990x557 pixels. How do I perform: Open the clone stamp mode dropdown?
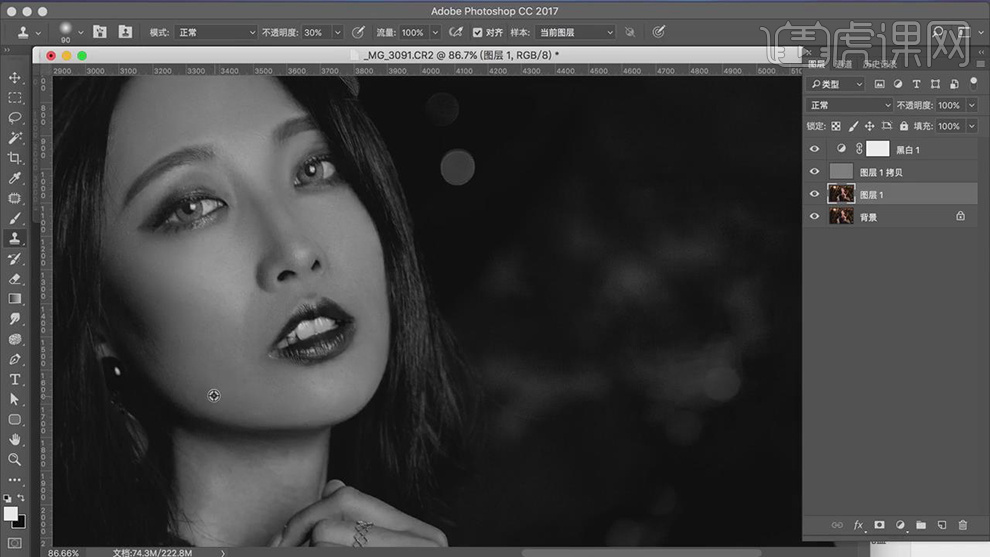click(x=215, y=32)
